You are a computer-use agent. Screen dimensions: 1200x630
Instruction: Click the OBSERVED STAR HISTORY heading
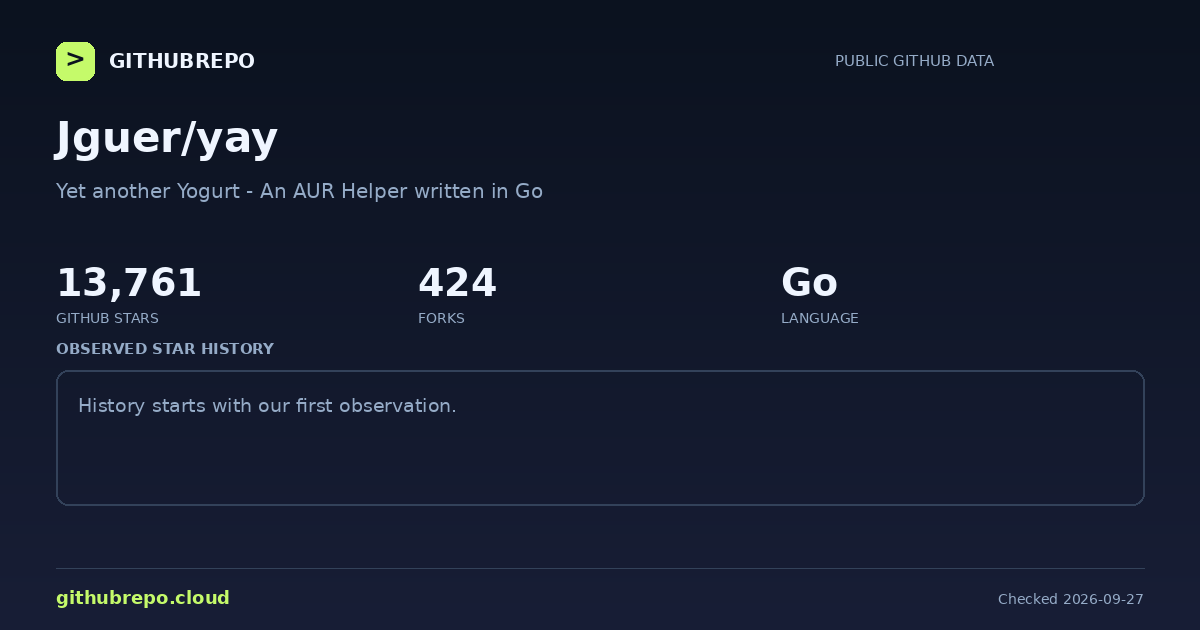(x=165, y=349)
